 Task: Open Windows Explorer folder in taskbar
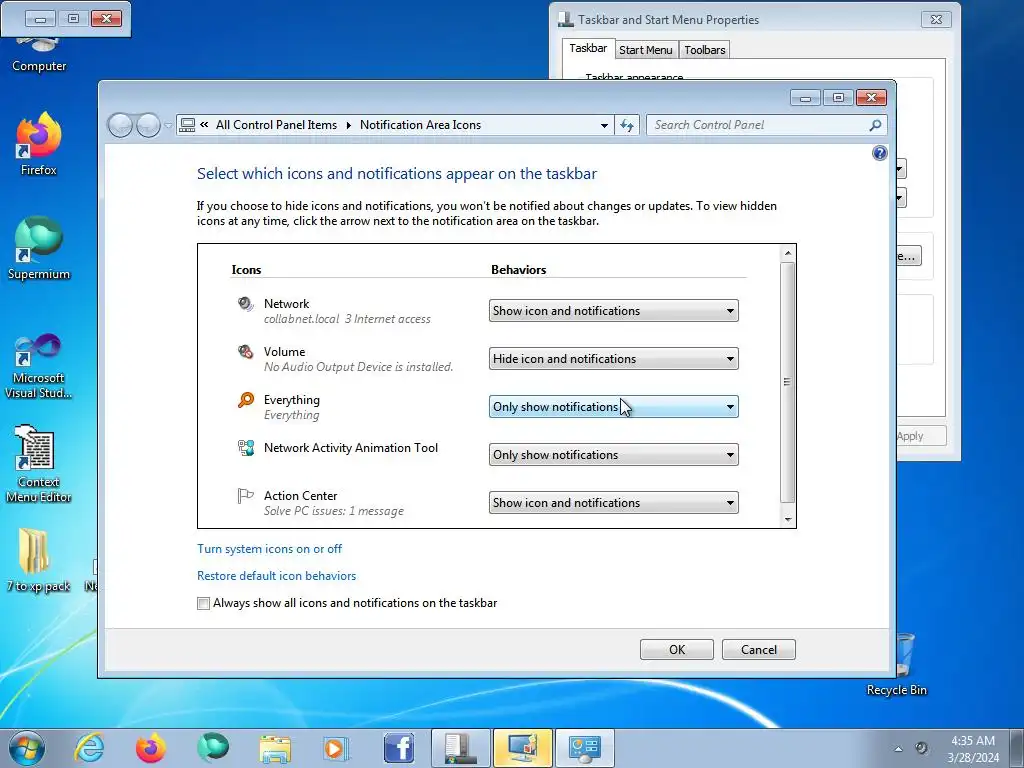pos(275,748)
